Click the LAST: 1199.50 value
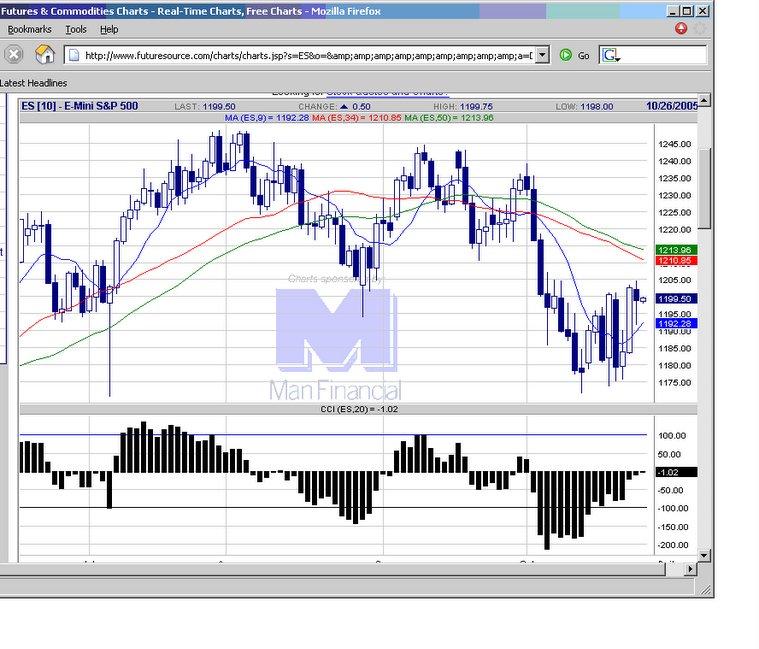Viewport: 759px width, 649px height. [205, 106]
